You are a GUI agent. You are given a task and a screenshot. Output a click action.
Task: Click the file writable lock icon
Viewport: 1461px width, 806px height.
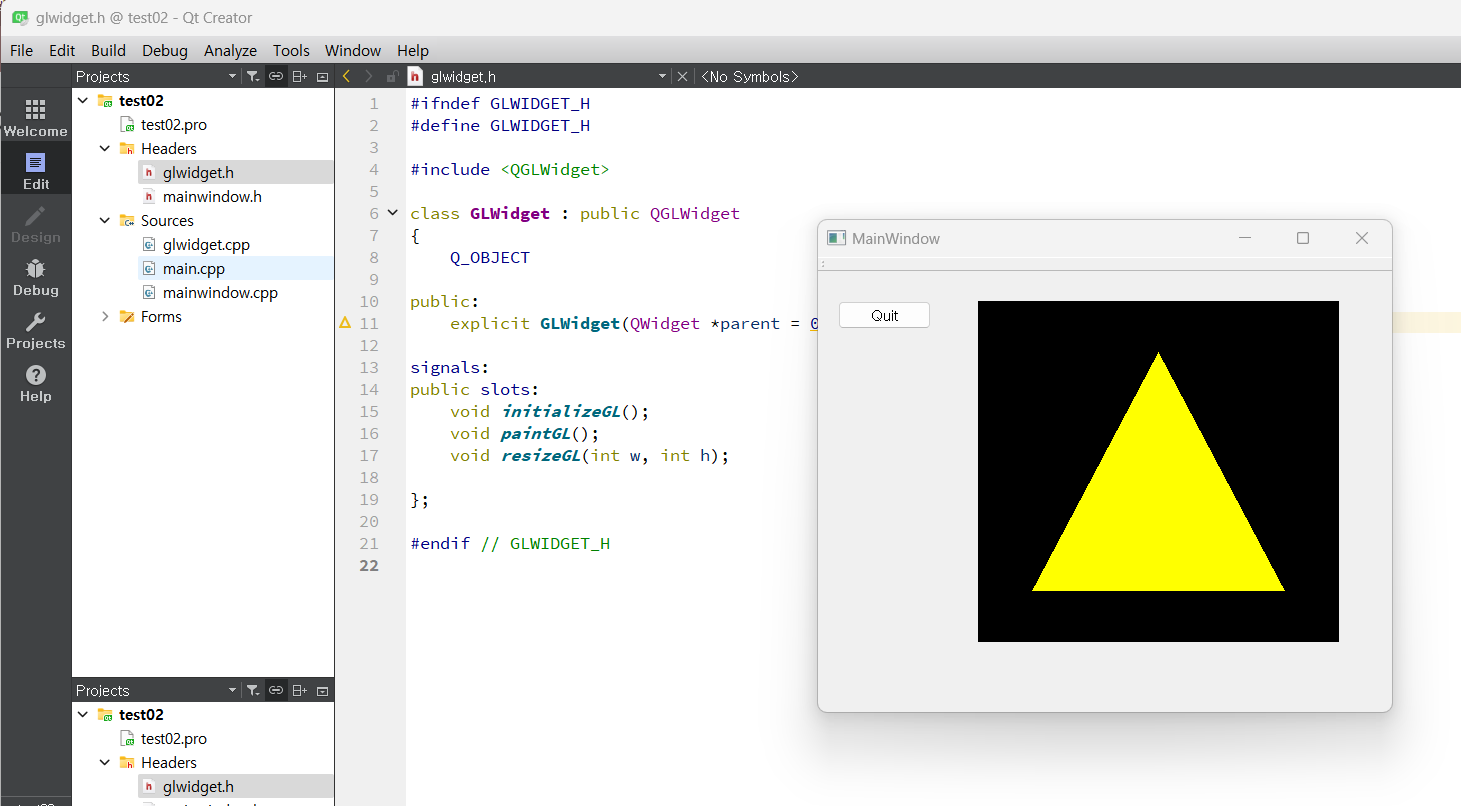[x=392, y=76]
